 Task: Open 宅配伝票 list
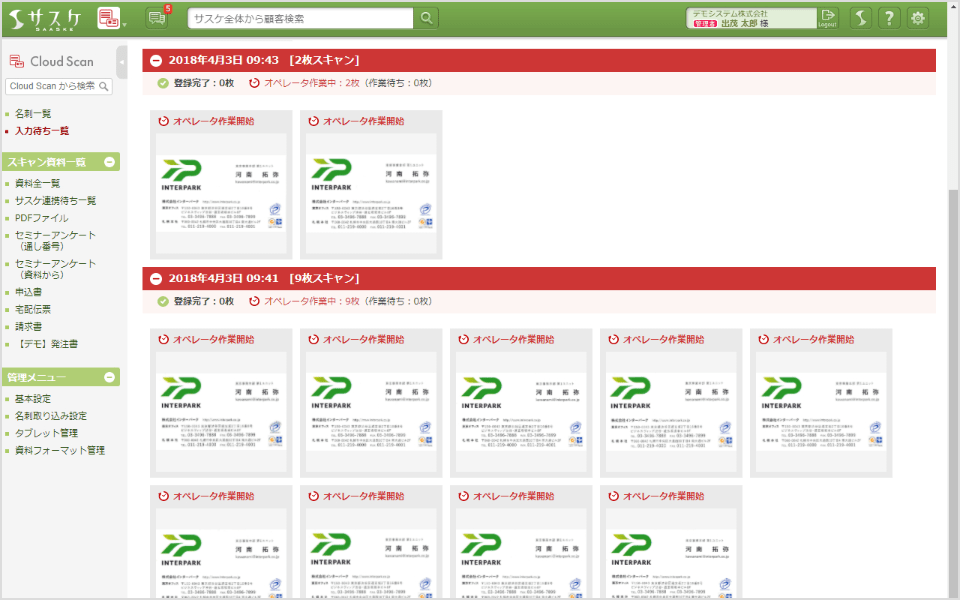click(33, 309)
